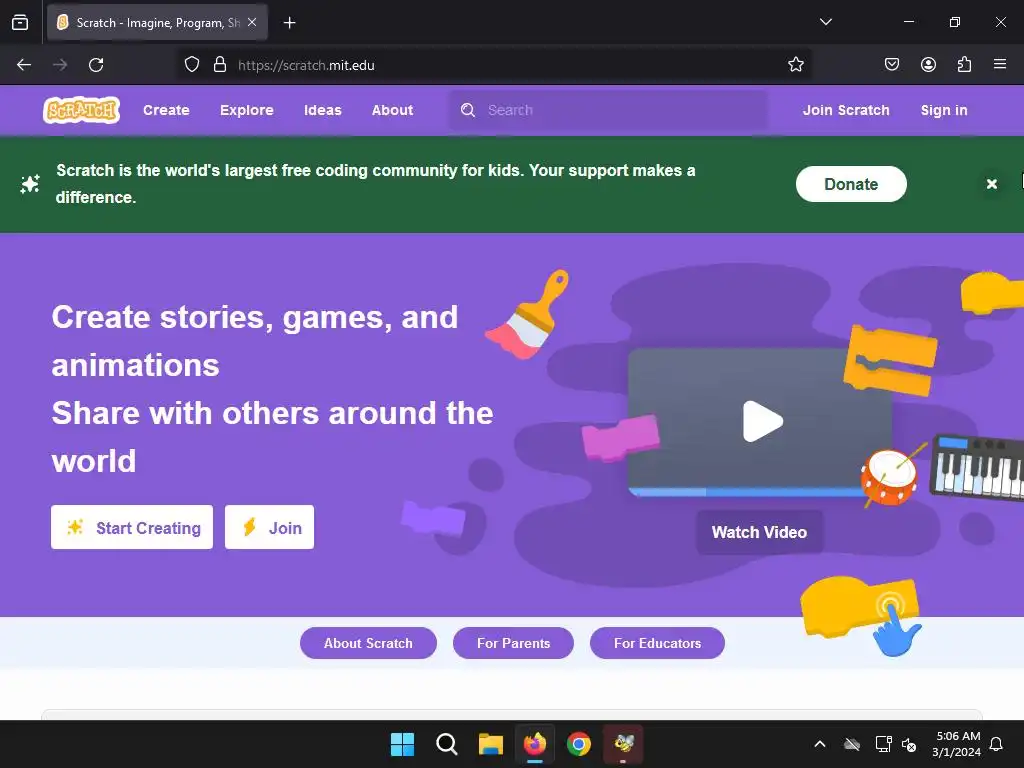Open the For Educators page
The image size is (1024, 768).
(657, 643)
